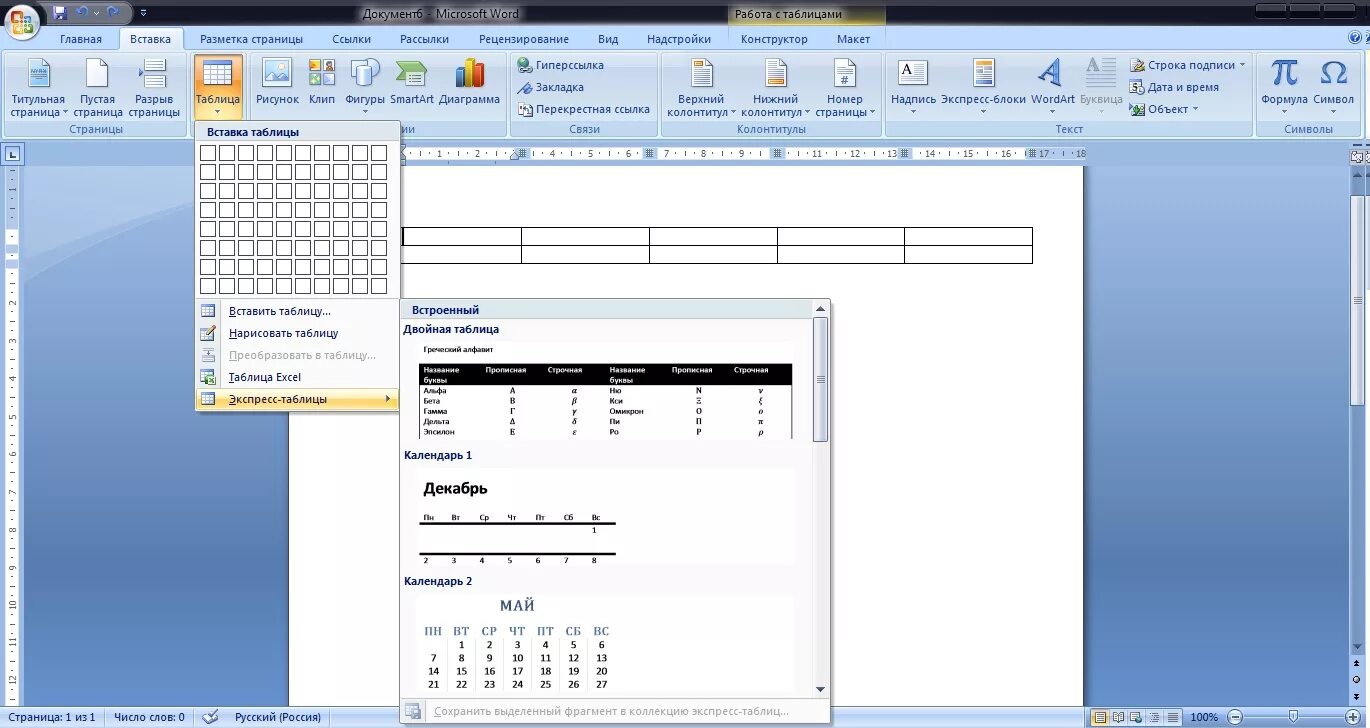The image size is (1370, 728).
Task: Insert a picture with Рисунок
Action: [x=277, y=82]
